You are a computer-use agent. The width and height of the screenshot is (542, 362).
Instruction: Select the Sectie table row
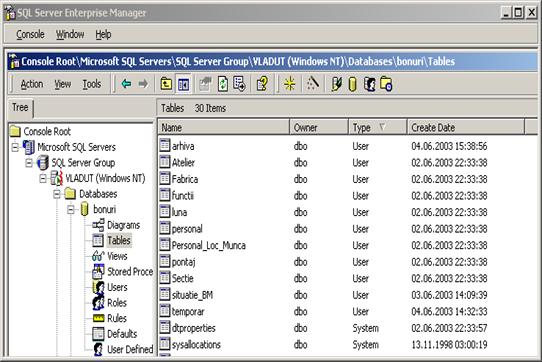[183, 278]
